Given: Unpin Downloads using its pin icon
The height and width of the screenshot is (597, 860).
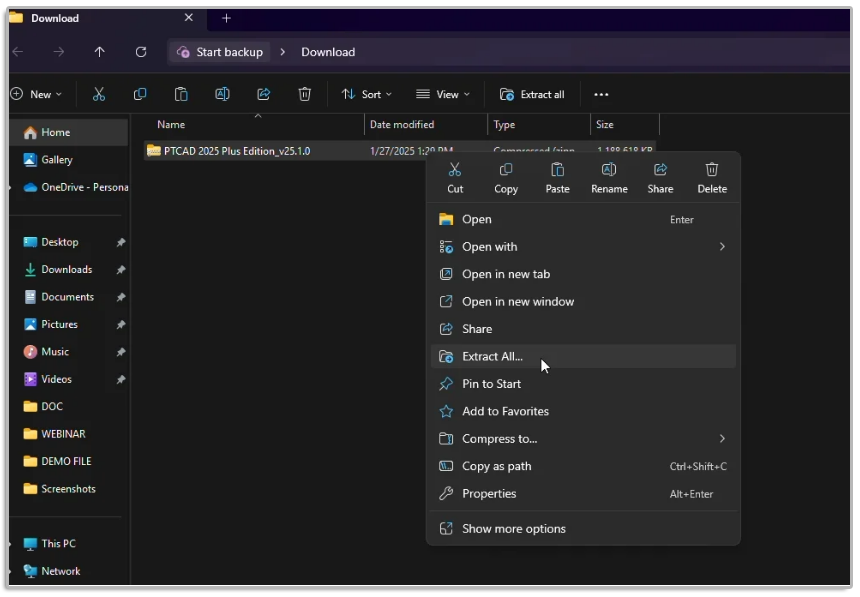Looking at the screenshot, I should 121,270.
